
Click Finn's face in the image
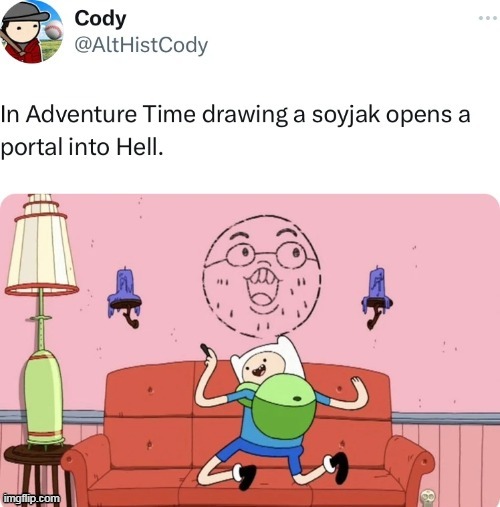point(262,366)
